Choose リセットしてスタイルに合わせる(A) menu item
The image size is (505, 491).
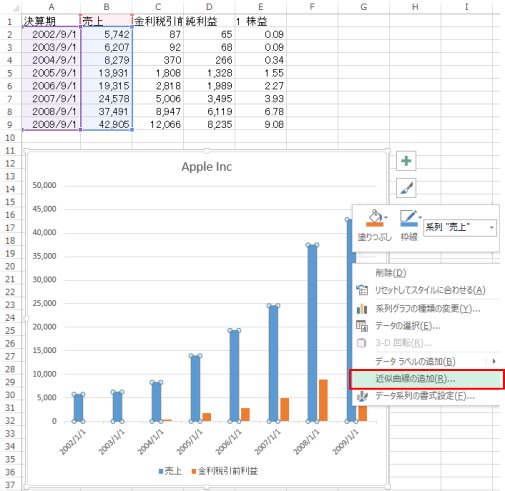426,290
